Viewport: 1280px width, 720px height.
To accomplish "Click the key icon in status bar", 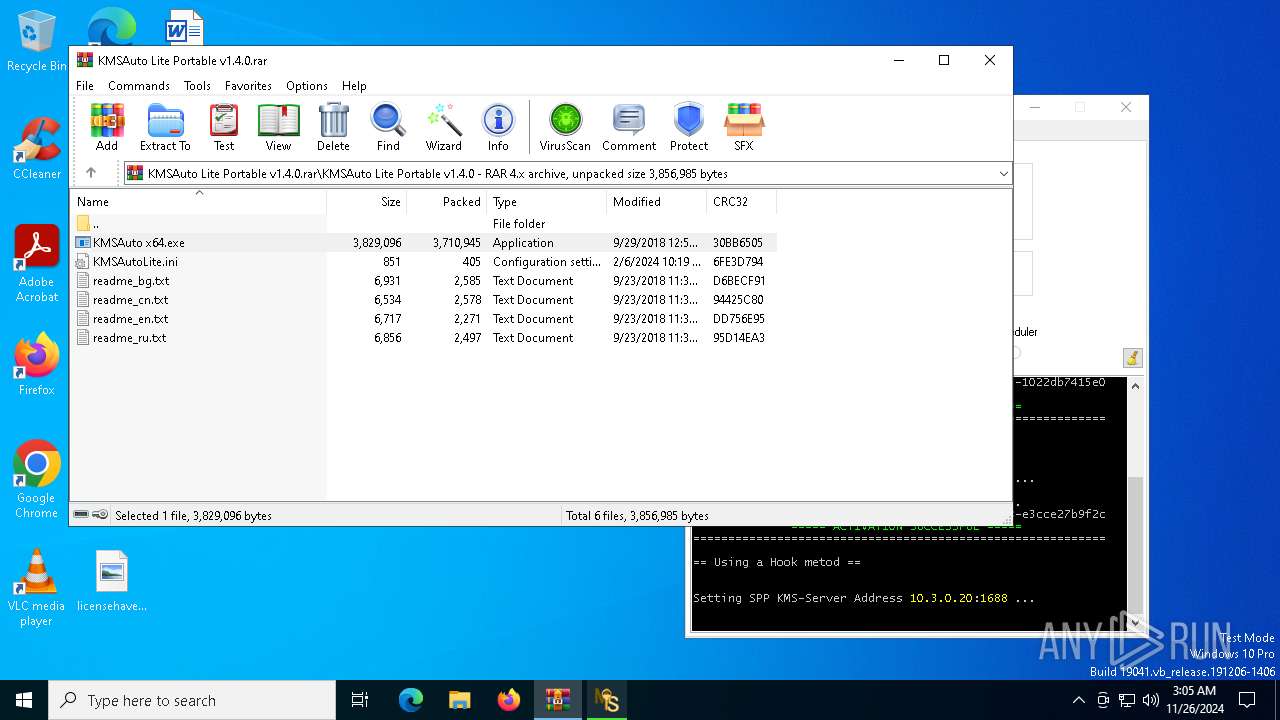I will (x=100, y=515).
